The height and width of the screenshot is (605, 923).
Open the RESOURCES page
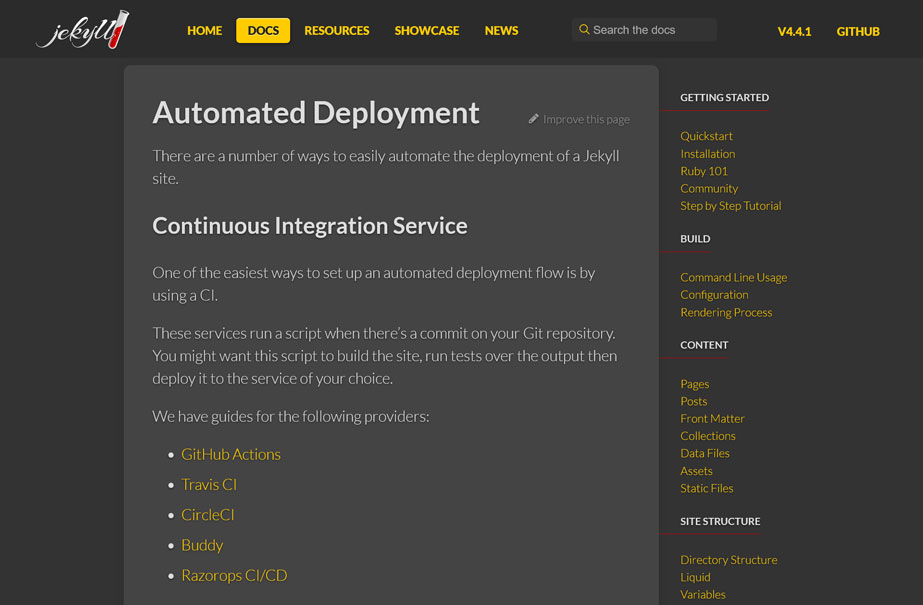pyautogui.click(x=336, y=31)
